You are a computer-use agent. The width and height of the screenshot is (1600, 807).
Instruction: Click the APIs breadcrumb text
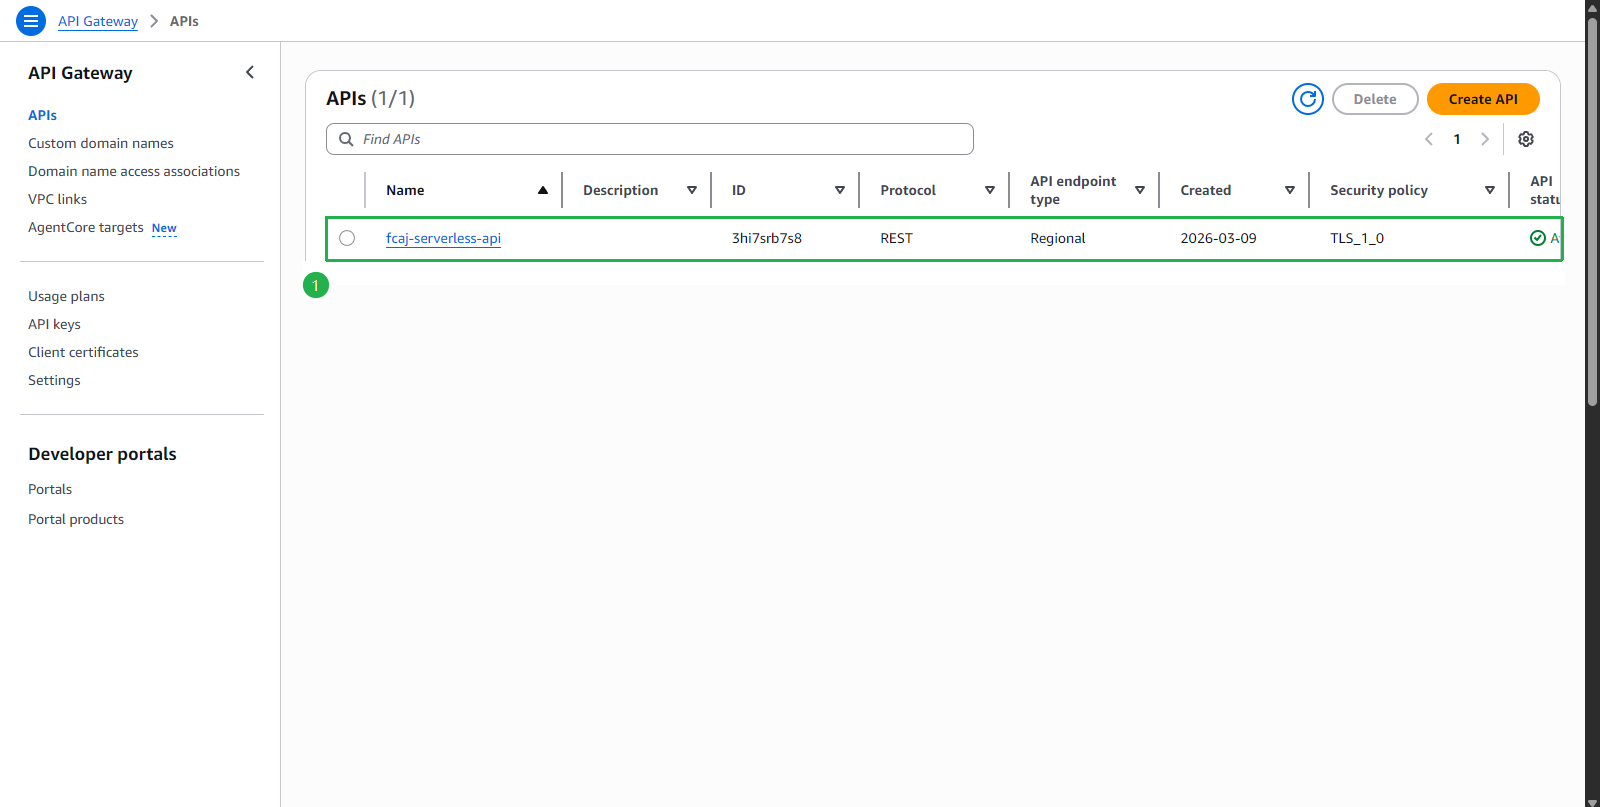pyautogui.click(x=184, y=21)
